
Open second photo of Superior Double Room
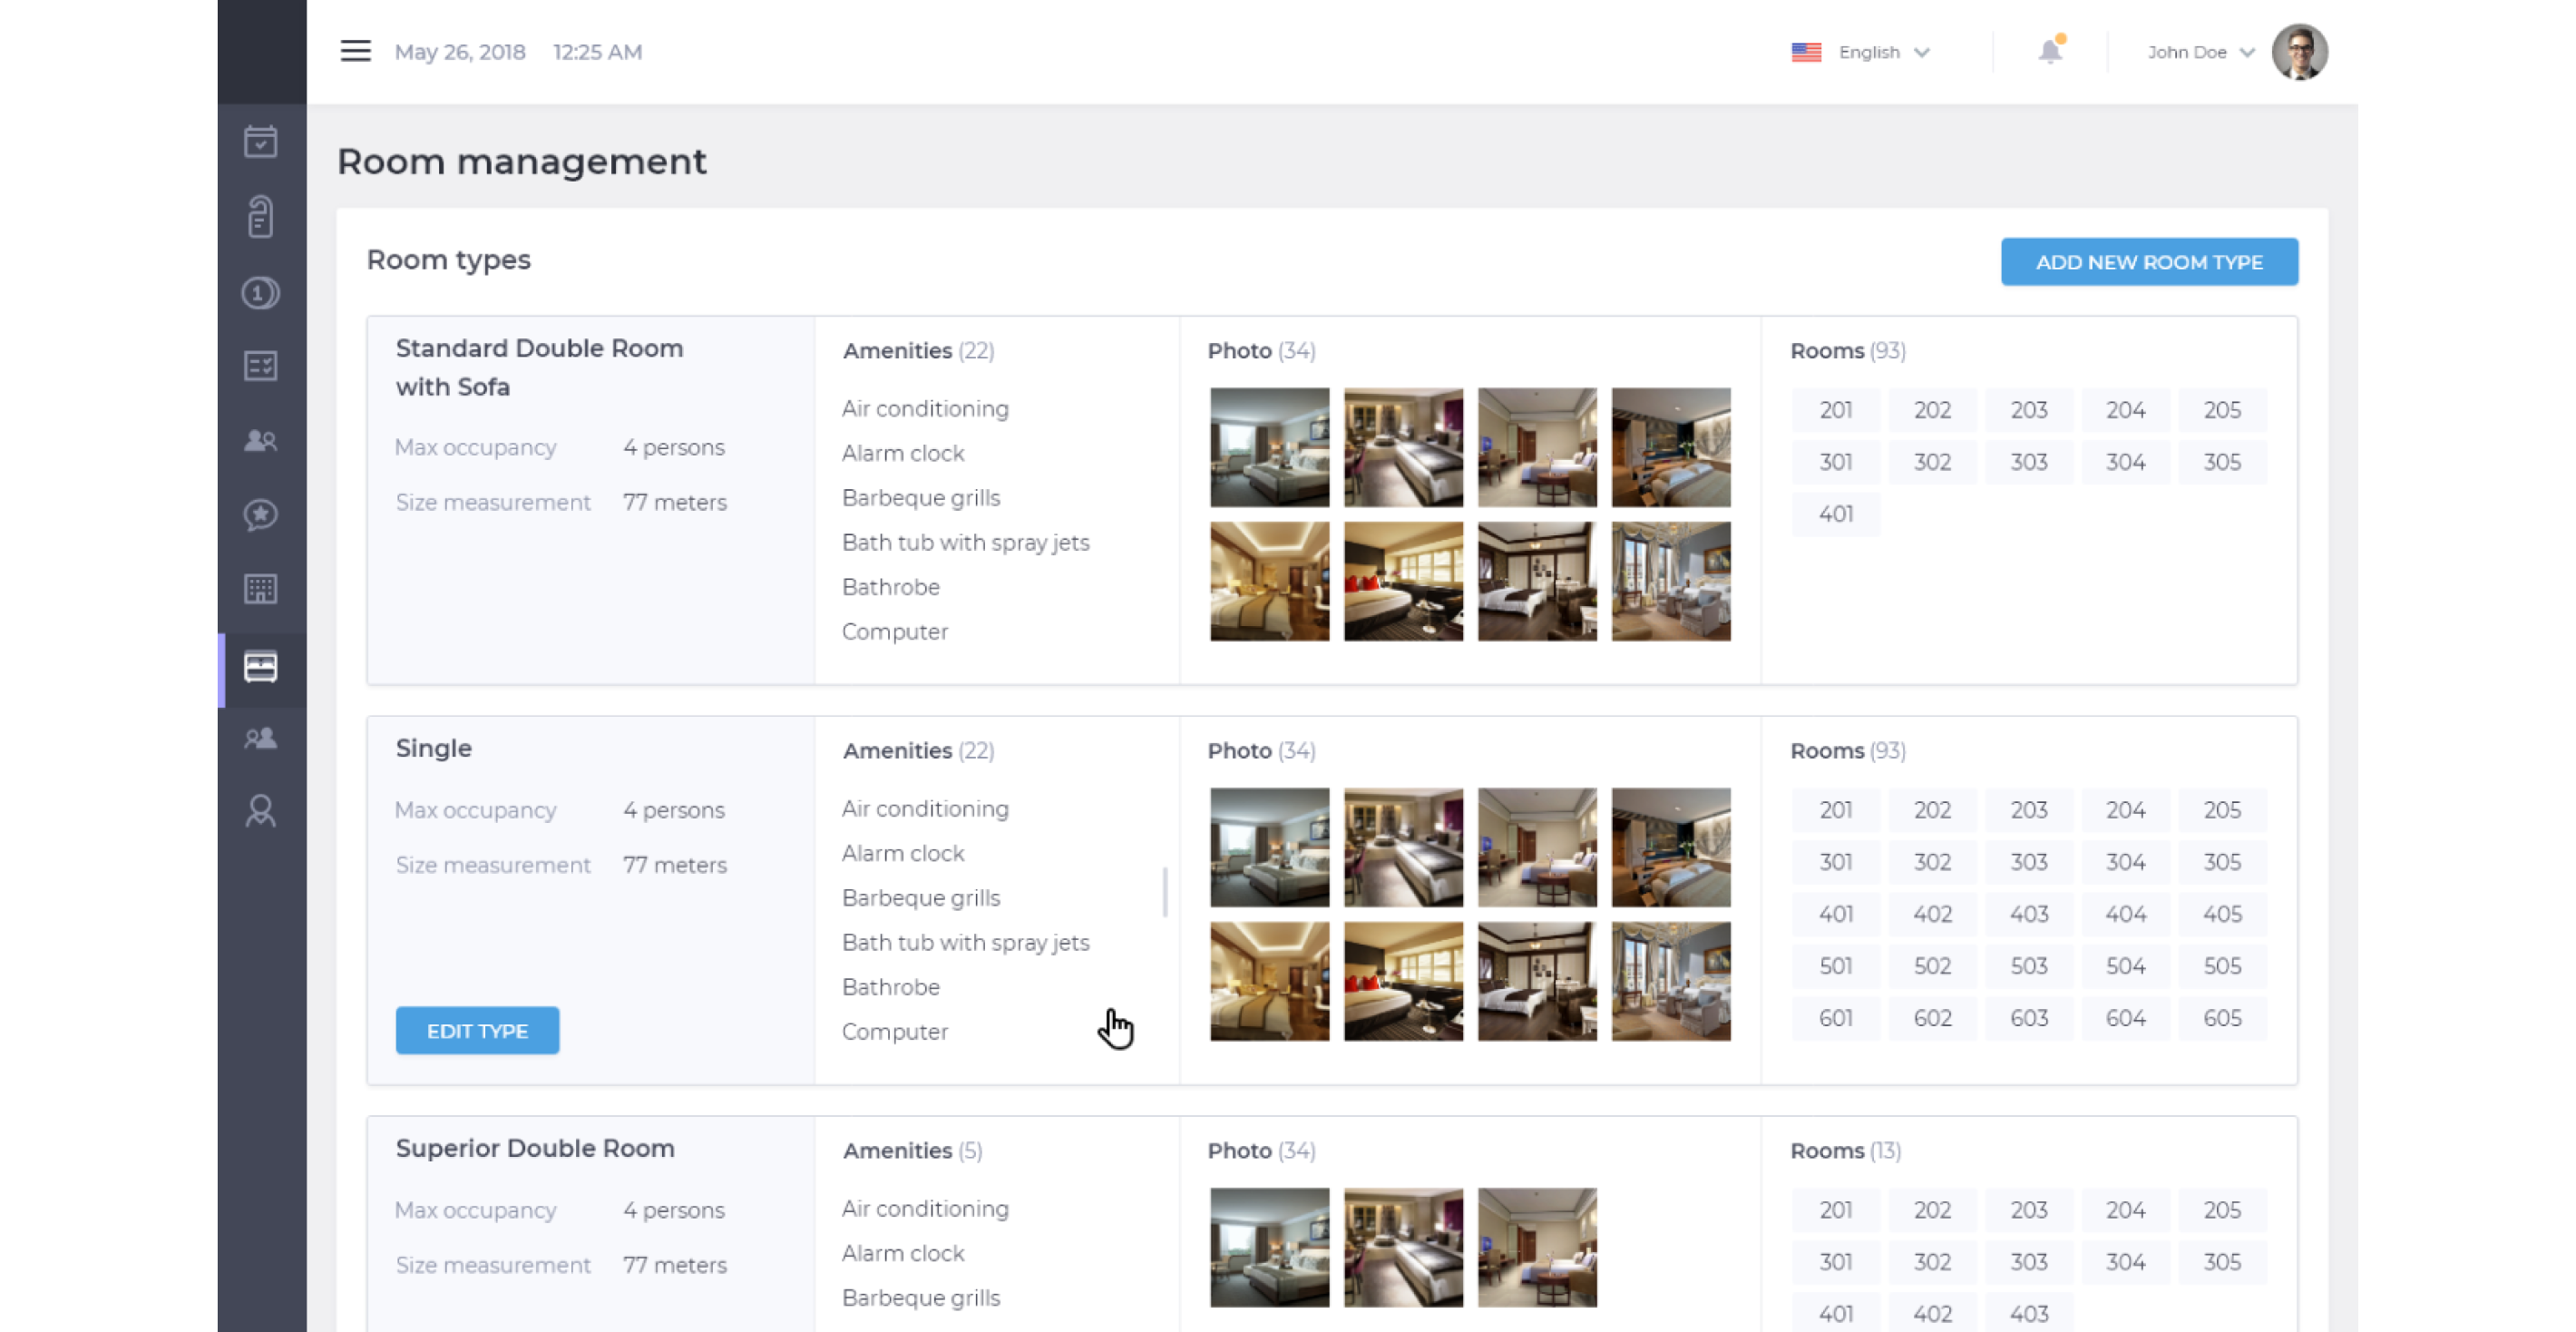click(1403, 1247)
